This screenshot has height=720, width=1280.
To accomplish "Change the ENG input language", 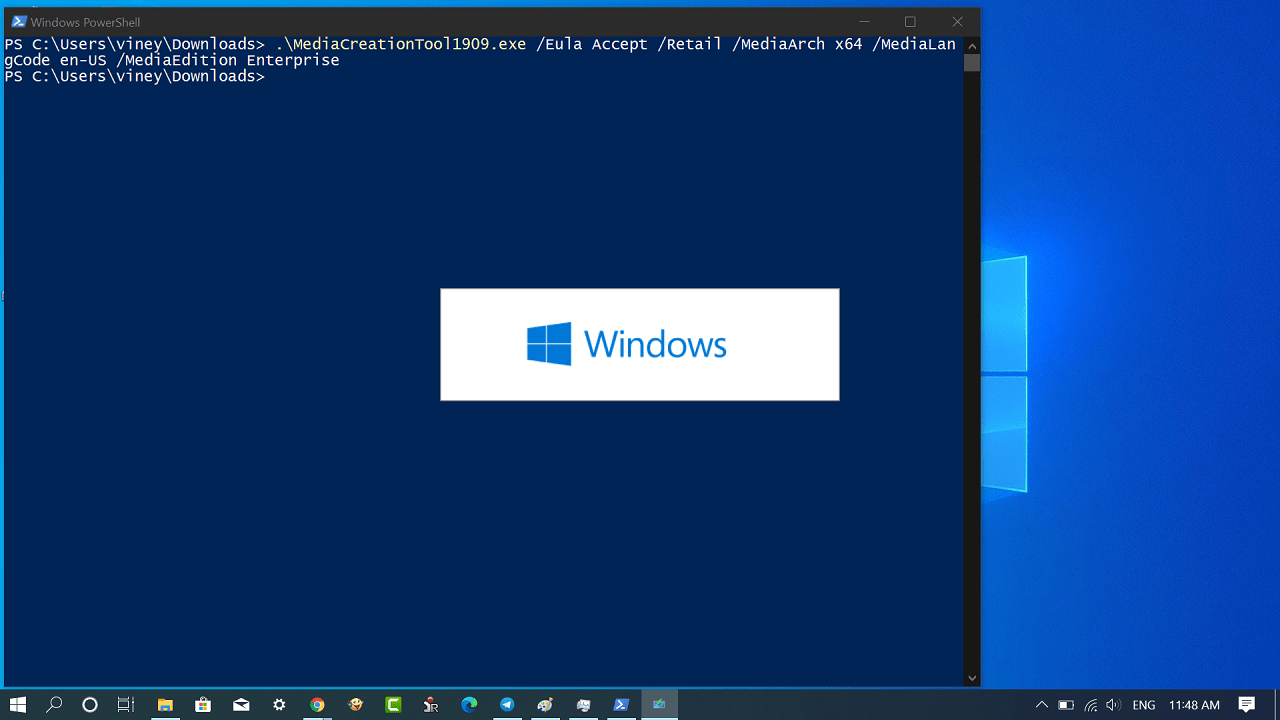I will coord(1144,705).
